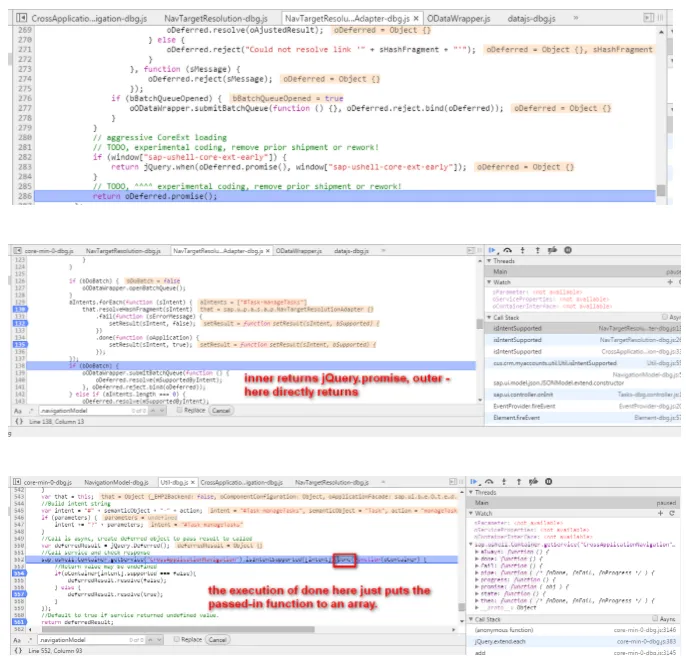The height and width of the screenshot is (662, 686).
Task: Toggle pause on exceptions in the Line 138 debugger
Action: 568,250
